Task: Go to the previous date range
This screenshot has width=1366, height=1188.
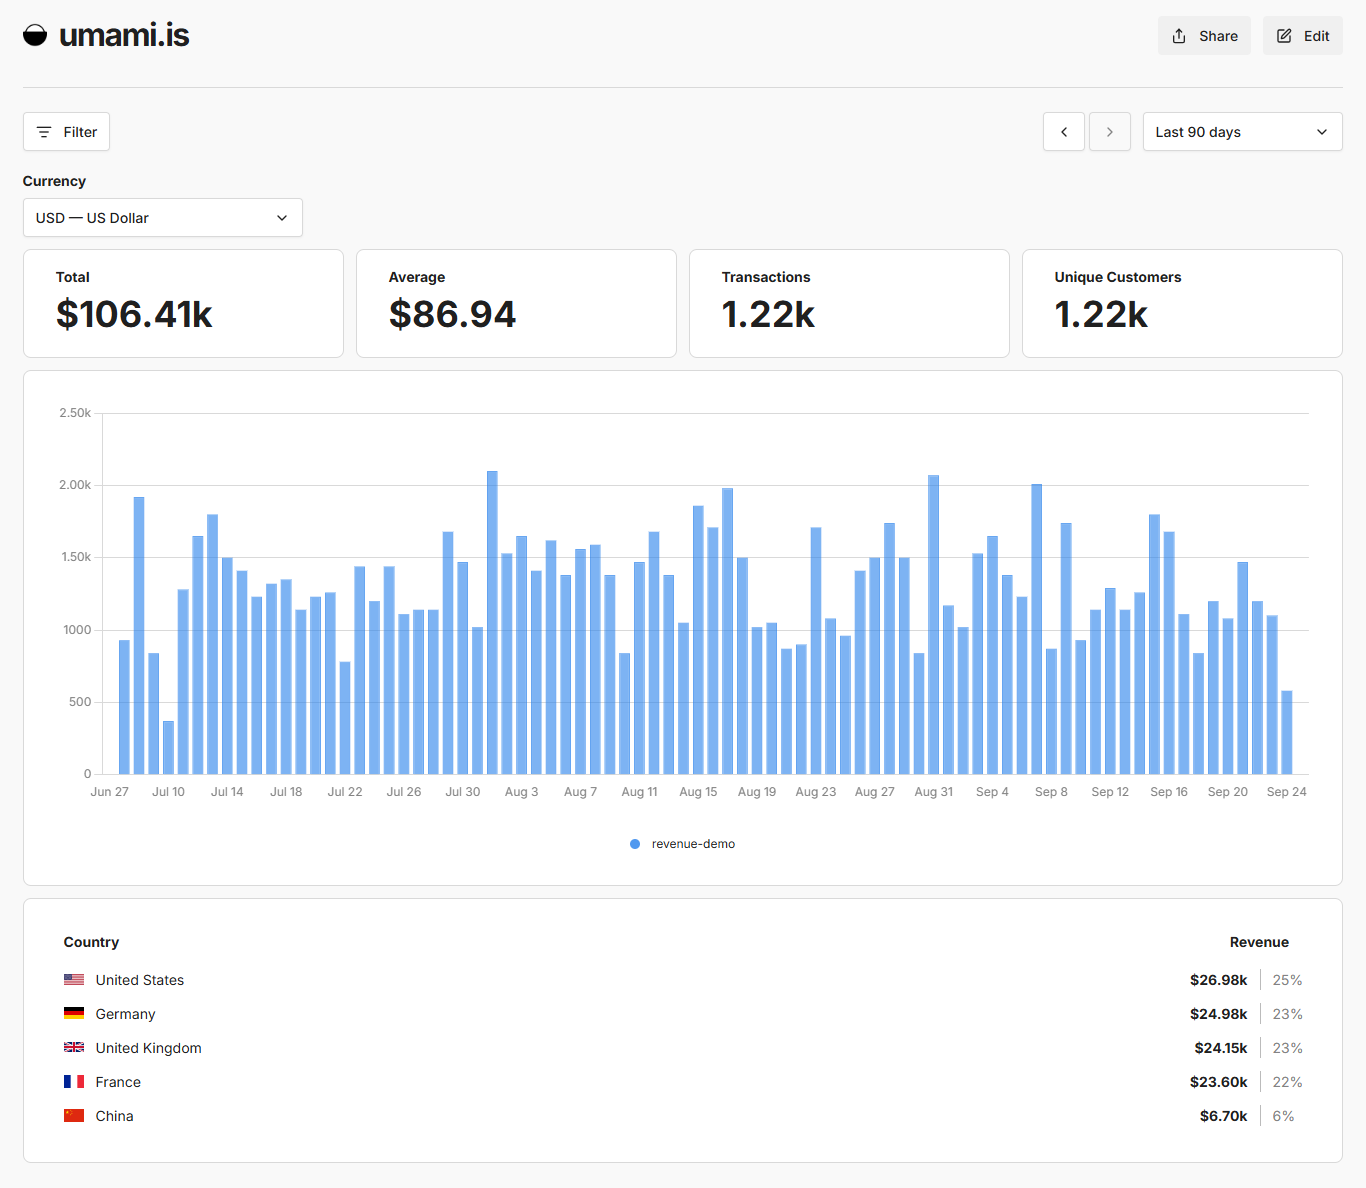Action: click(1063, 132)
